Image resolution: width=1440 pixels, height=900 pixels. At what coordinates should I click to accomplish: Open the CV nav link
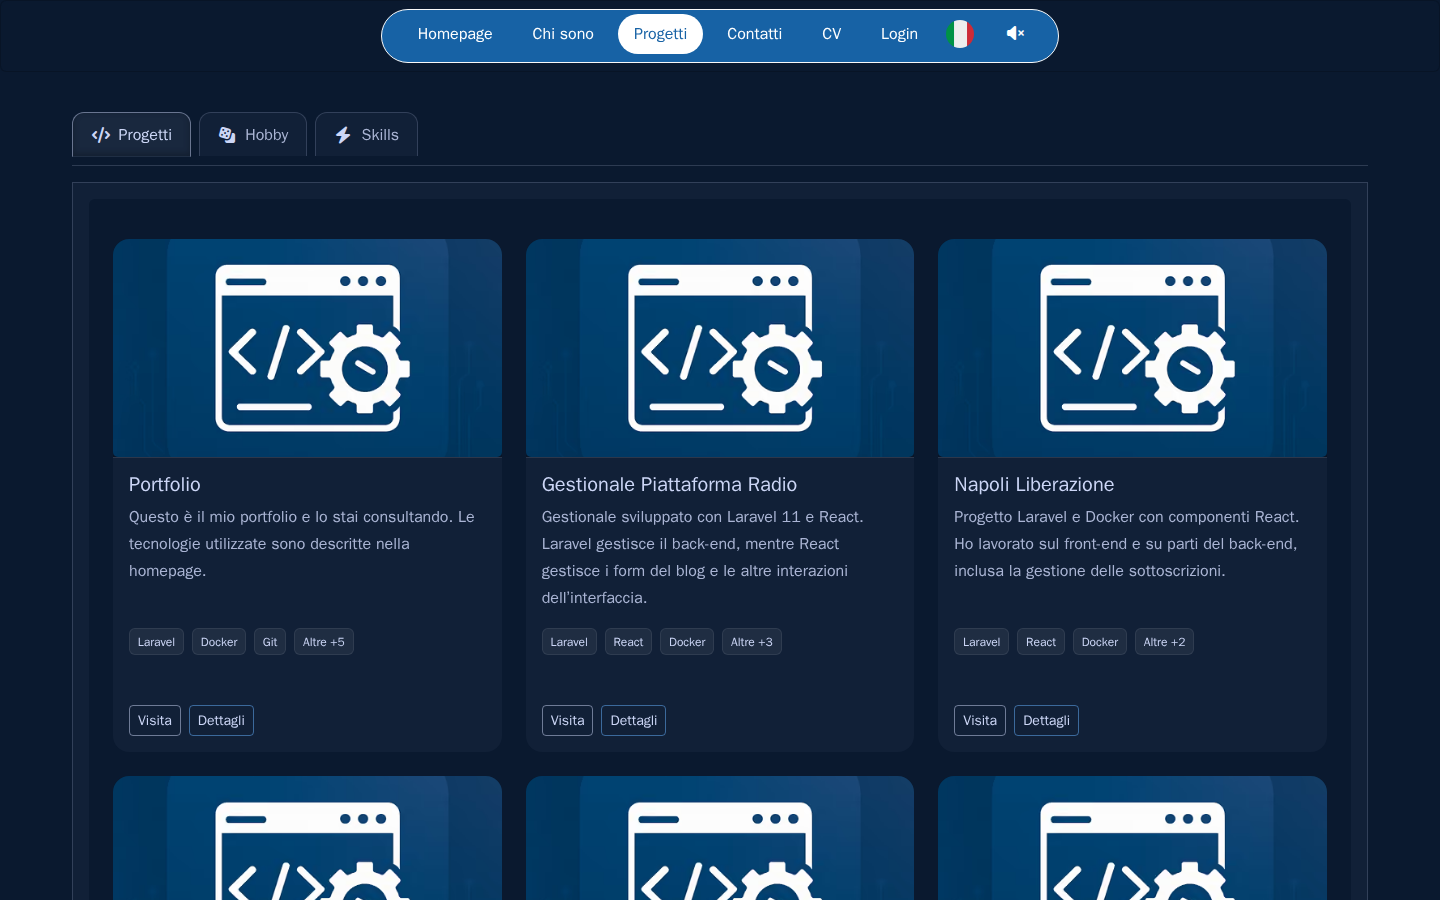(x=831, y=34)
